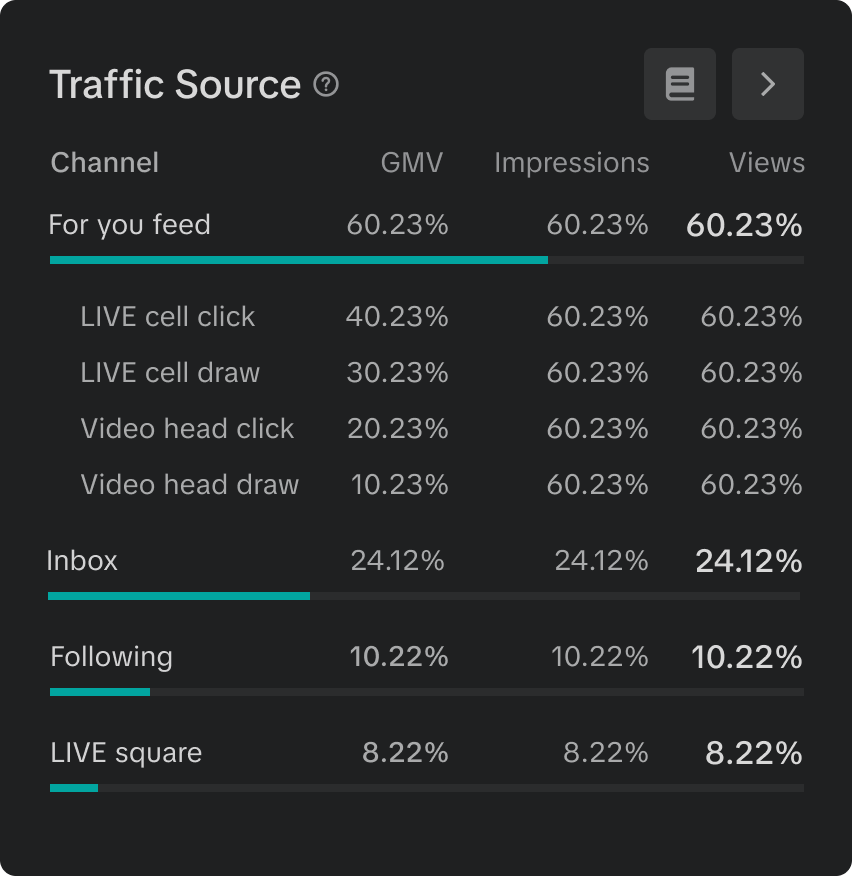Screen dimensions: 852x876
Task: Click the For you feed progress bar
Action: click(x=299, y=260)
